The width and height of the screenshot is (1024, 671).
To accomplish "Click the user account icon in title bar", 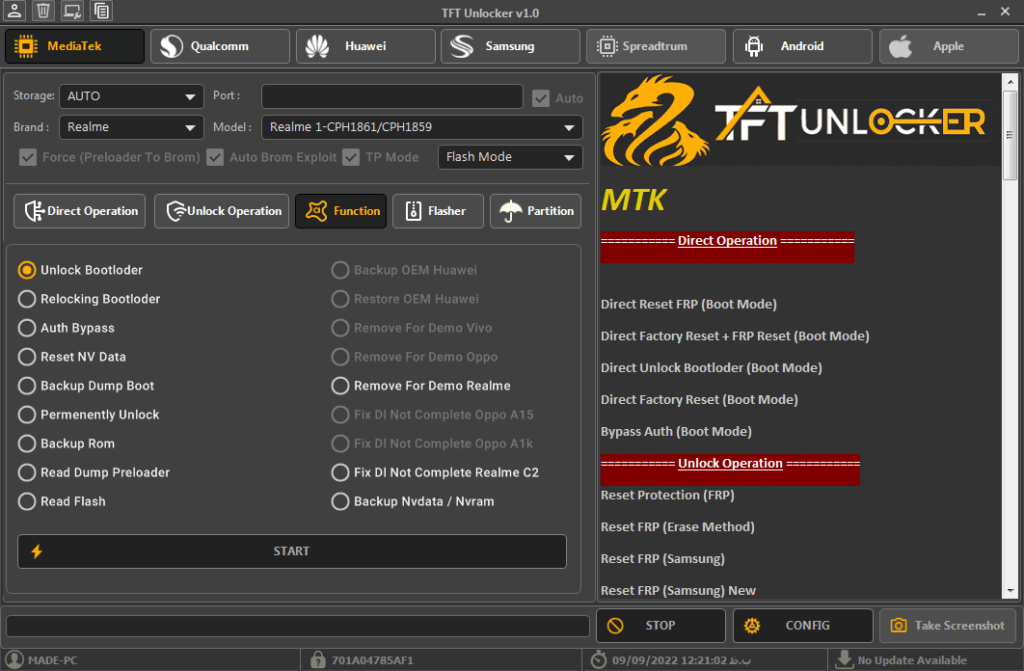I will point(14,11).
